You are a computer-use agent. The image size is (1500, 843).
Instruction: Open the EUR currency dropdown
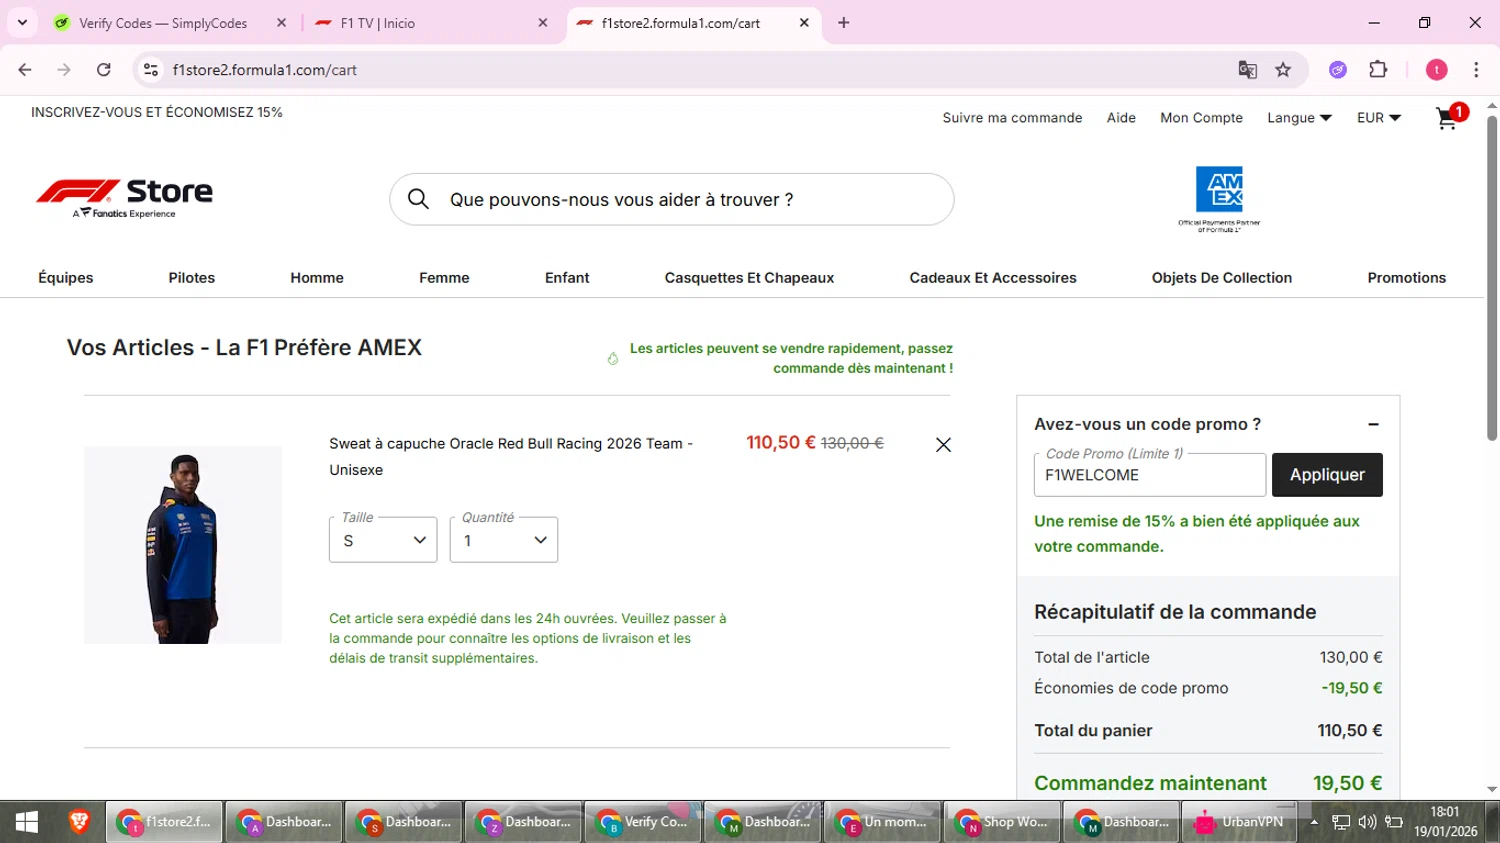coord(1379,118)
